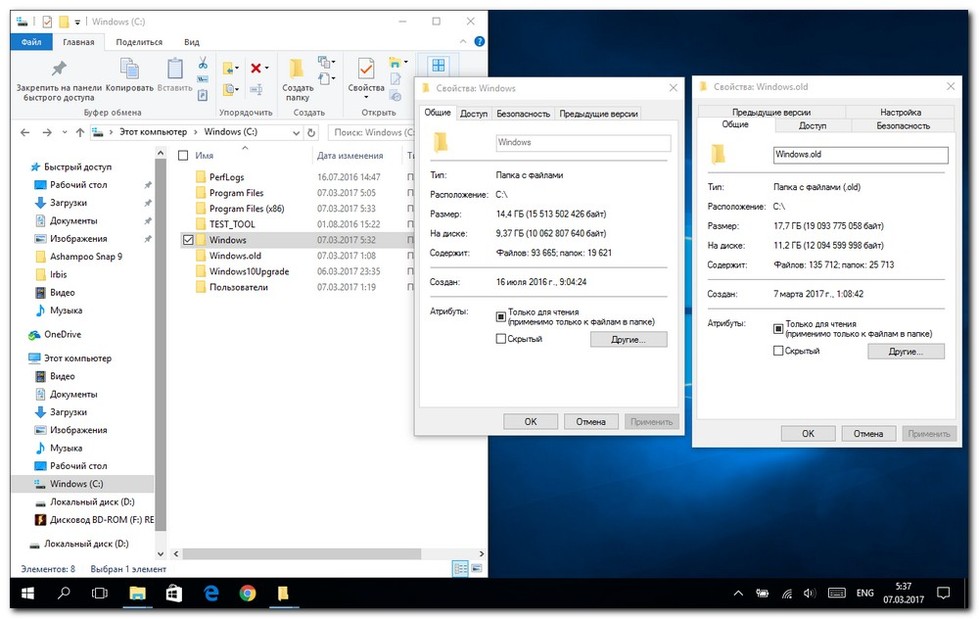Toggle the select-all checkbox in Name header
This screenshot has width=979, height=619.
pyautogui.click(x=183, y=156)
